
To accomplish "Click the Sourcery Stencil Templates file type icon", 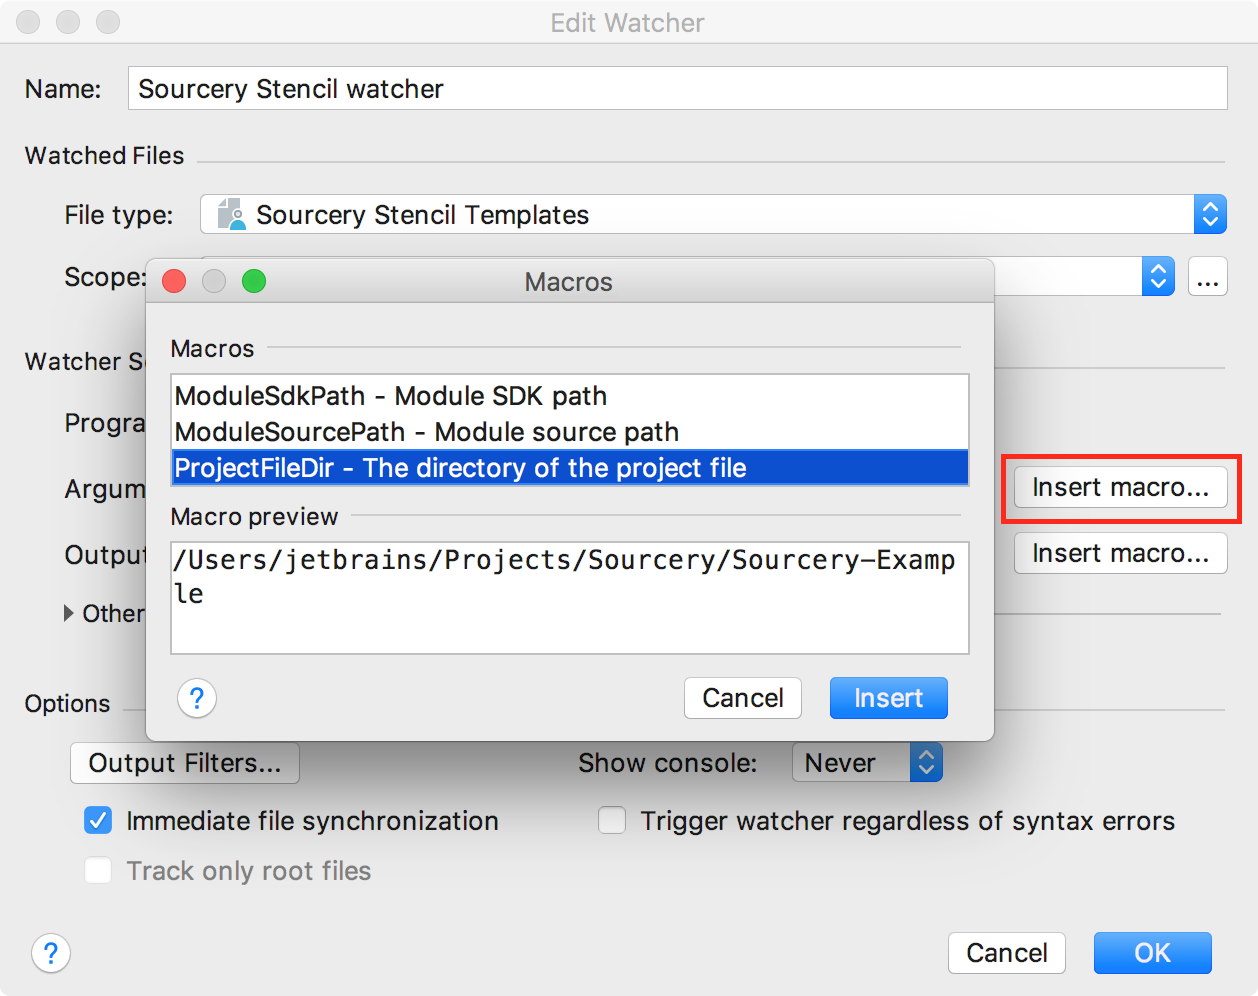I will coord(232,214).
